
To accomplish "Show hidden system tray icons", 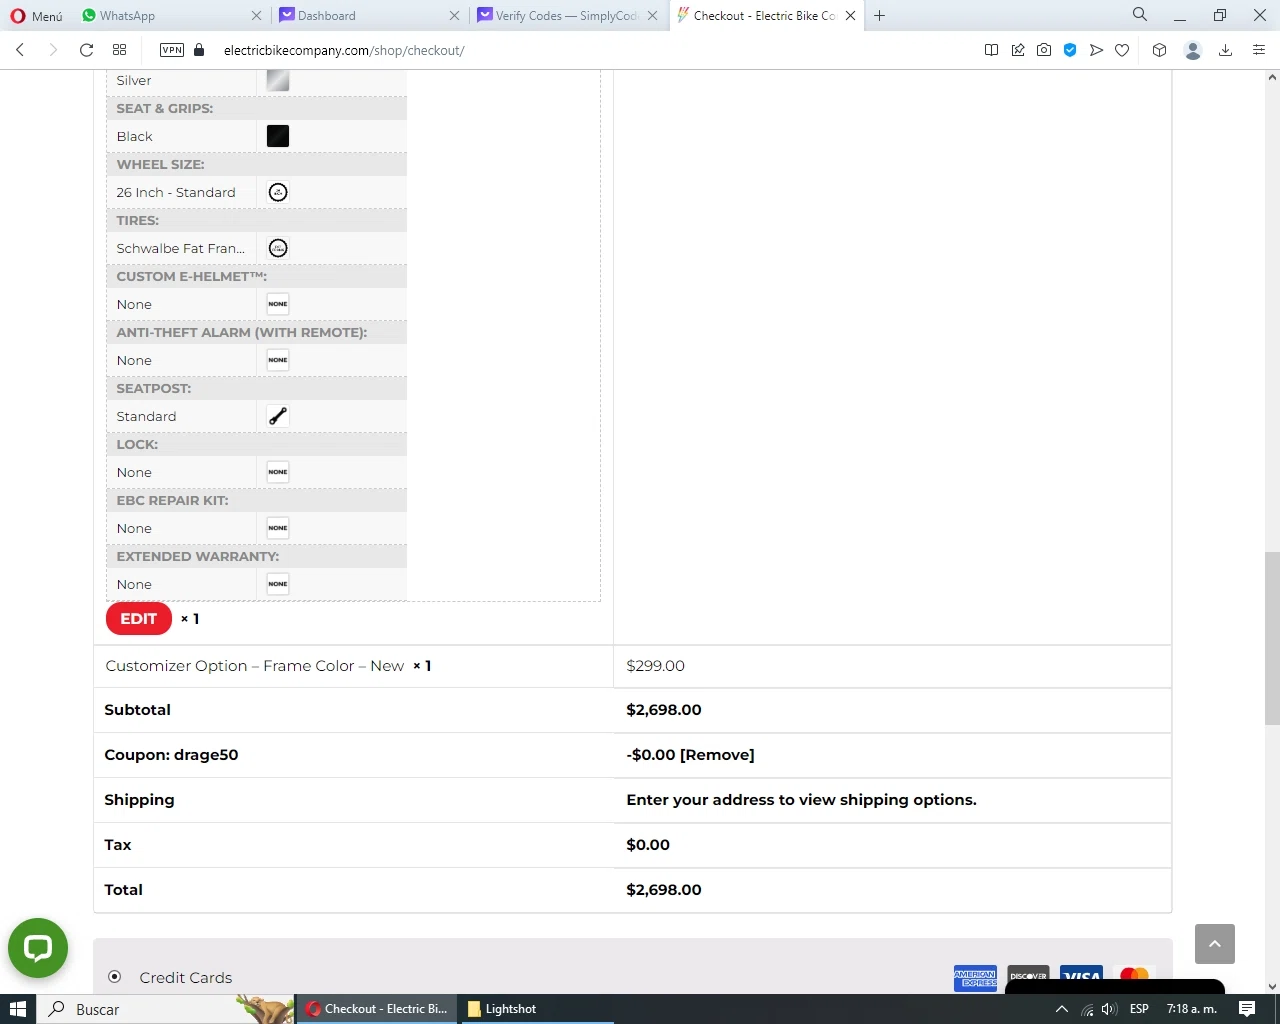I will click(x=1062, y=1009).
